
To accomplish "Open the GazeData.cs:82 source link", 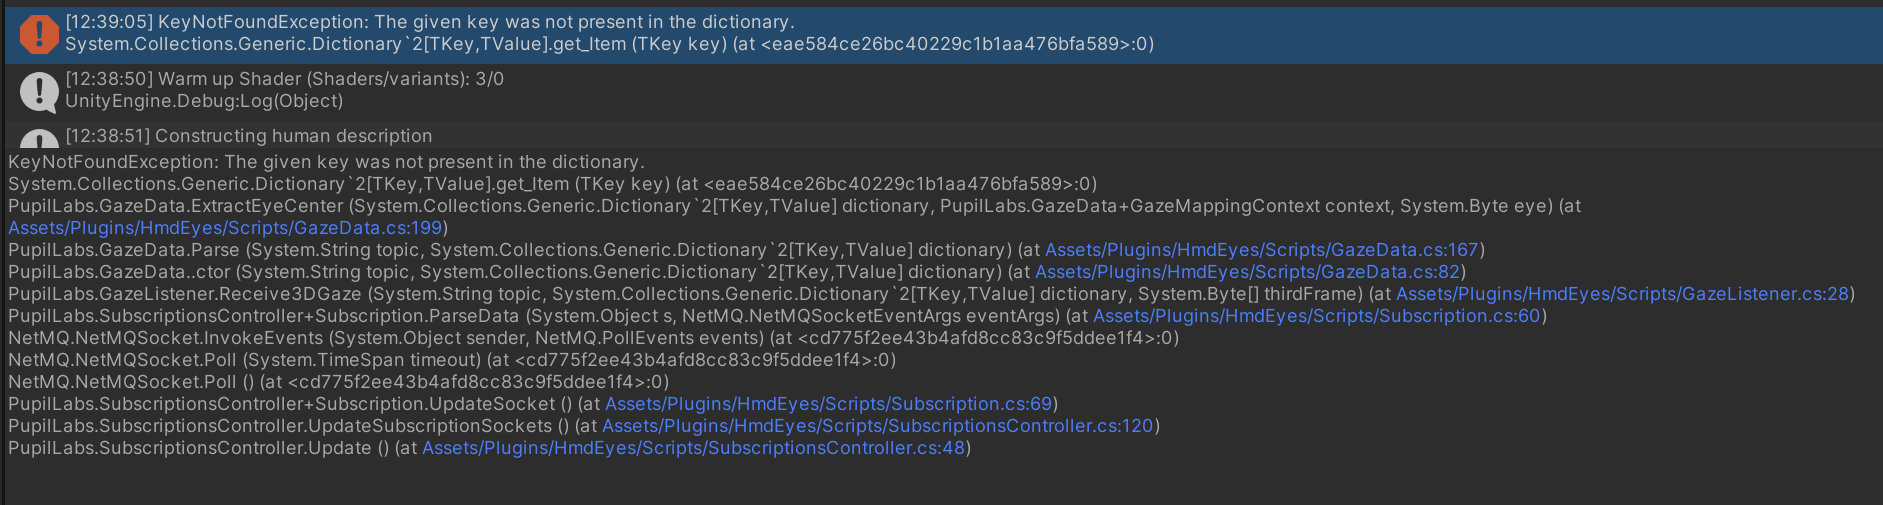I will [x=1247, y=272].
